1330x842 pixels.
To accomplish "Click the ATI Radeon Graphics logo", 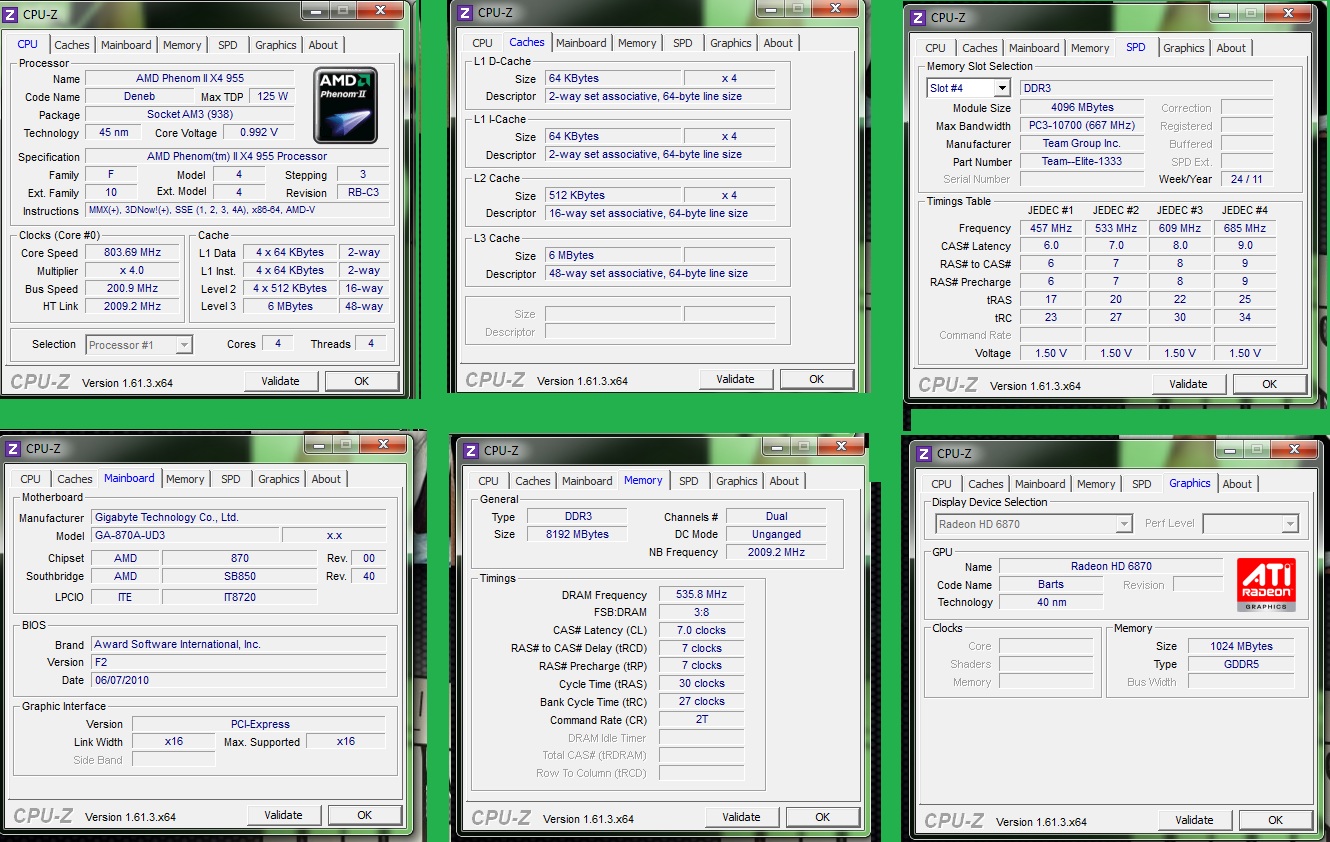I will (x=1266, y=585).
